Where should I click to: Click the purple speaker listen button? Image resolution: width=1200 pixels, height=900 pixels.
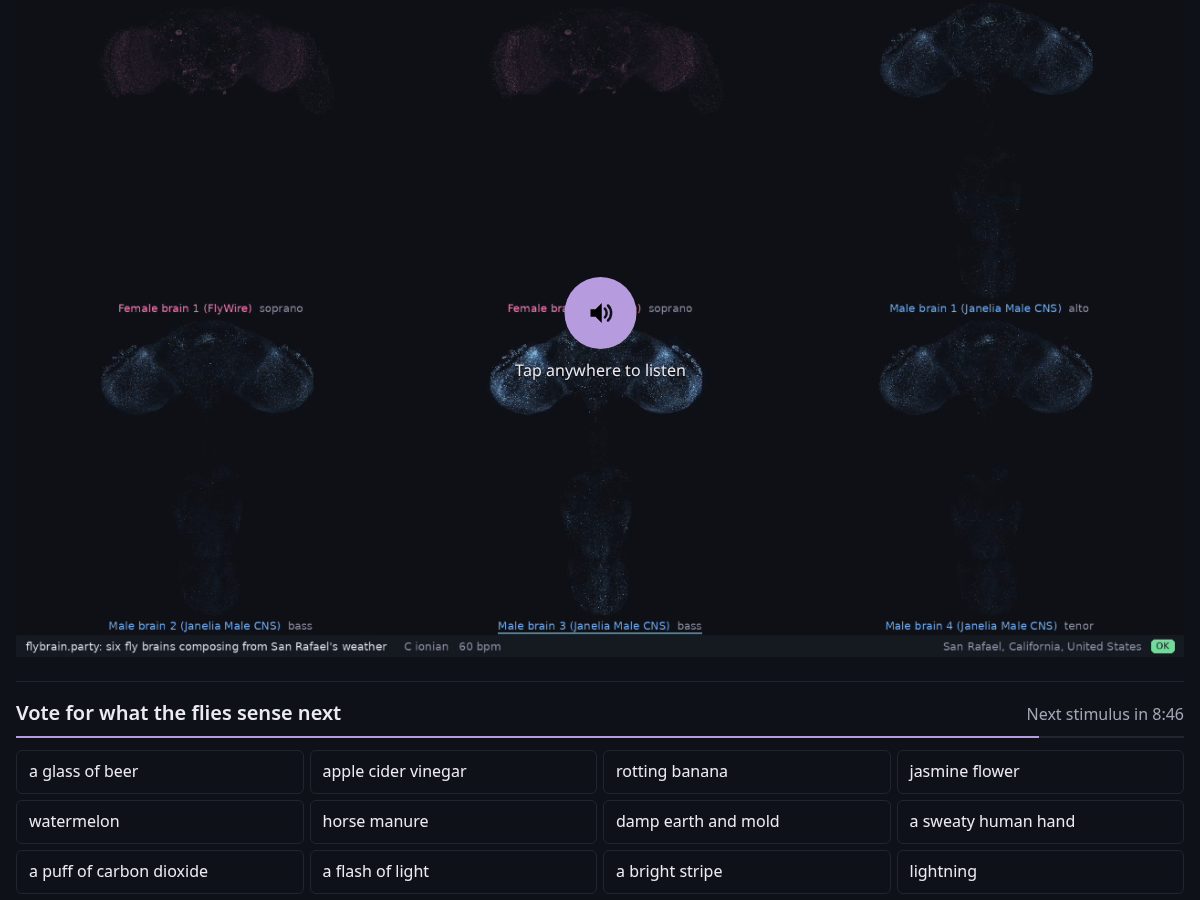point(600,313)
